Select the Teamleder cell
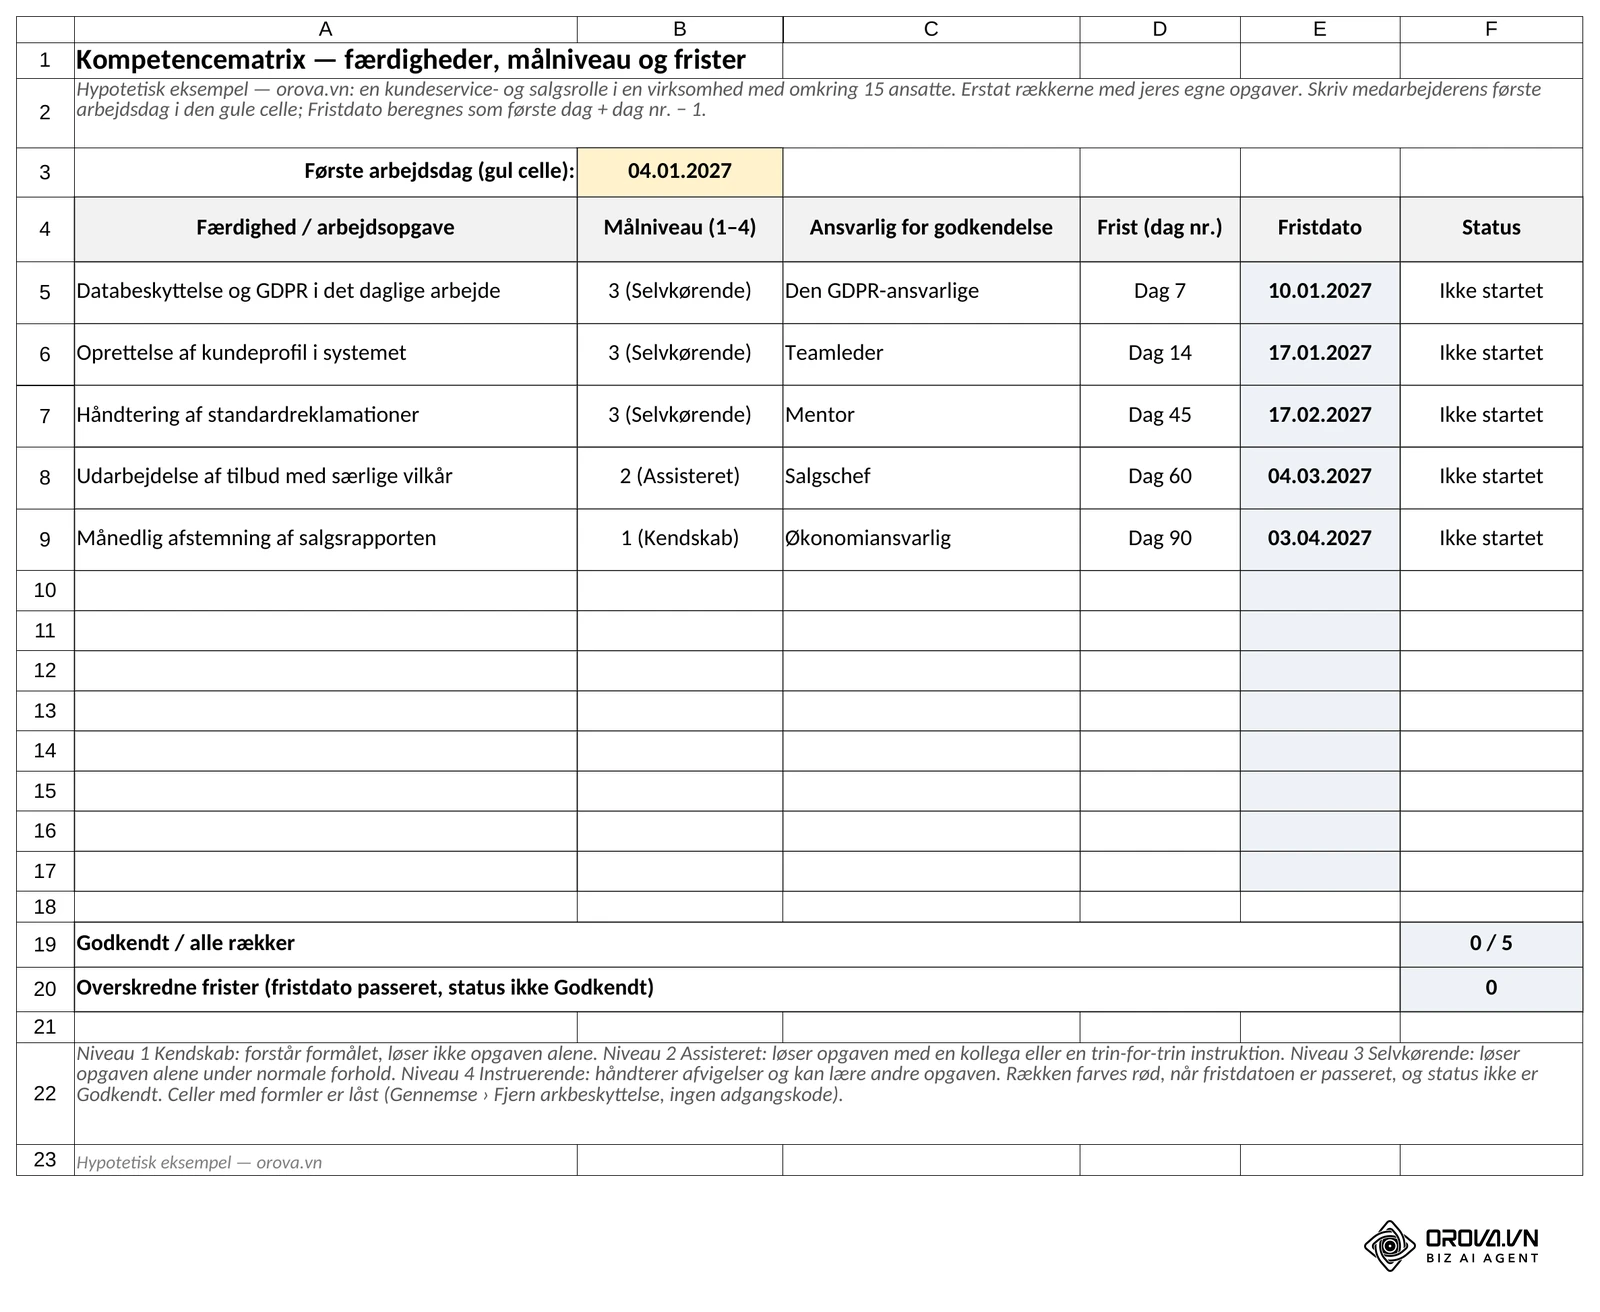 [x=931, y=354]
